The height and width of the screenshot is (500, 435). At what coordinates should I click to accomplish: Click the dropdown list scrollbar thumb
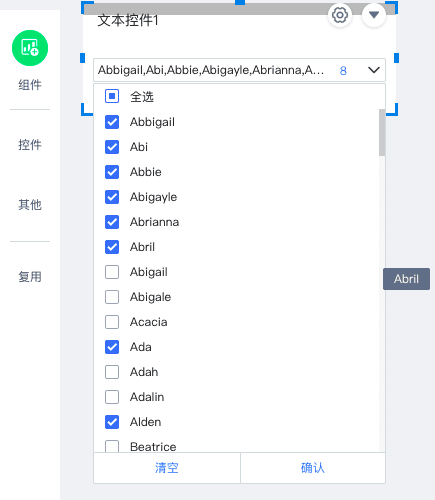coord(382,132)
